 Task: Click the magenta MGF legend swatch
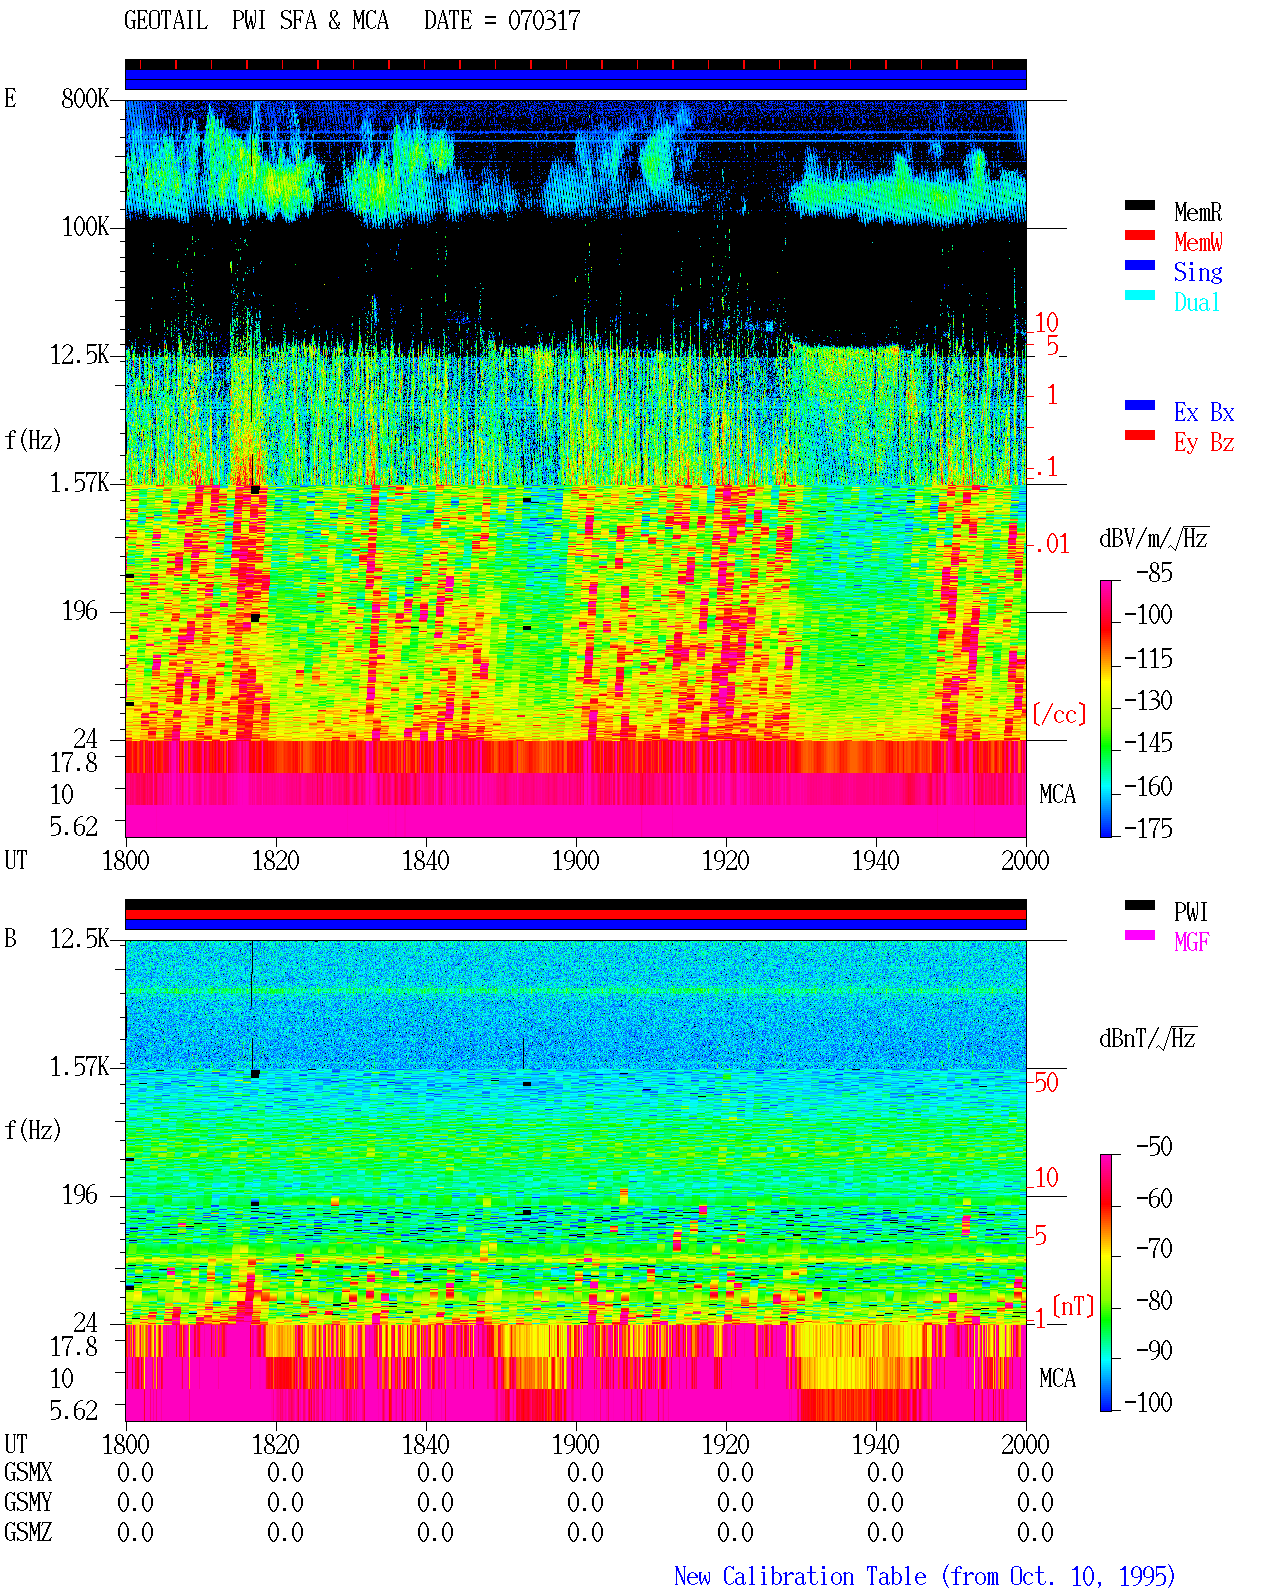pos(1140,936)
